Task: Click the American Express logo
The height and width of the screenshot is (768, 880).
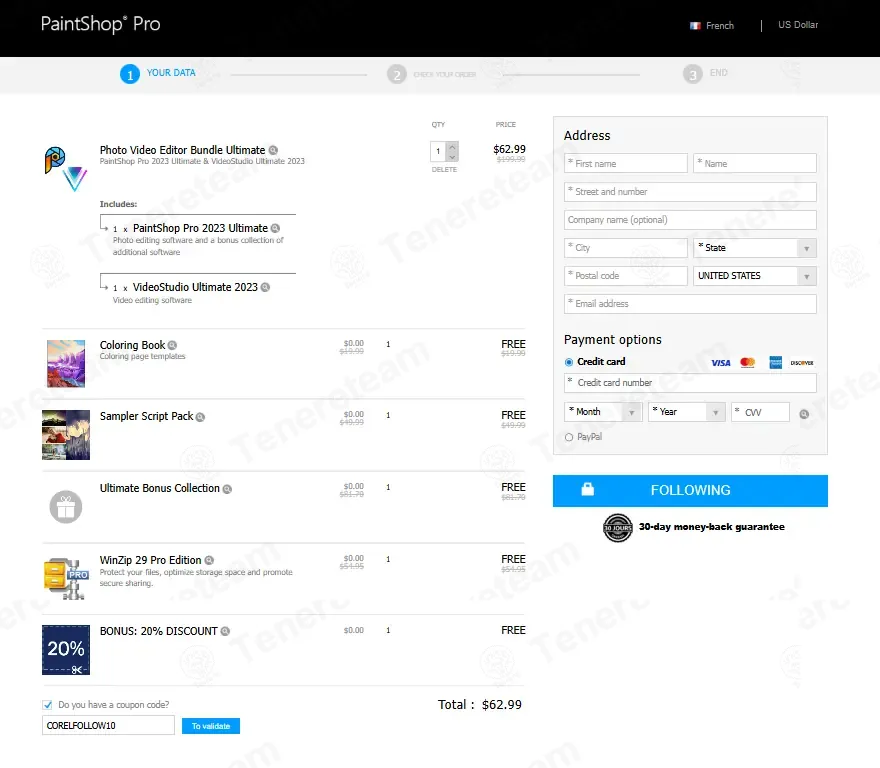Action: (x=776, y=363)
